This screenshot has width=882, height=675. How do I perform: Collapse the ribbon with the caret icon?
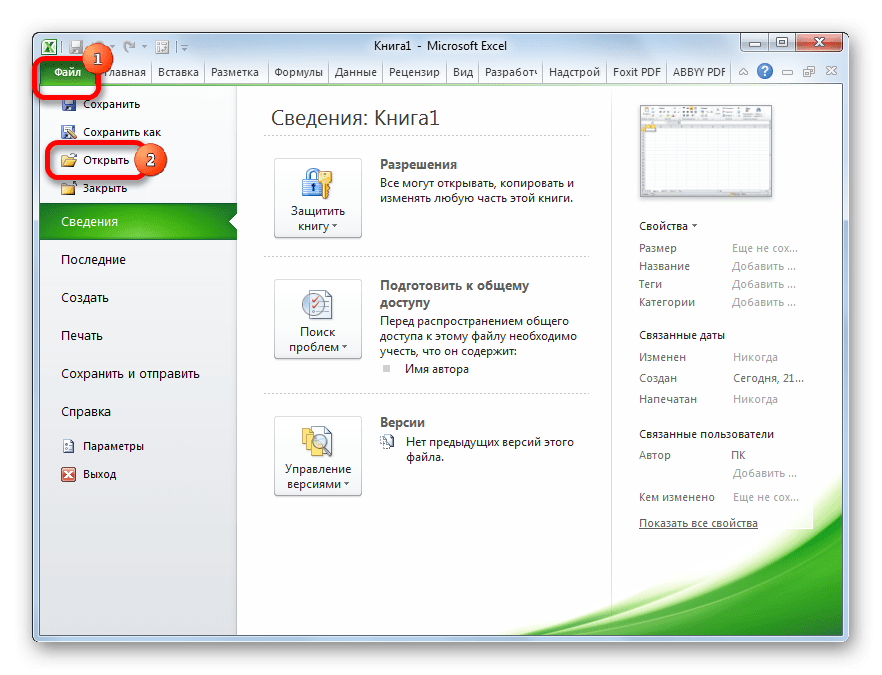(743, 72)
